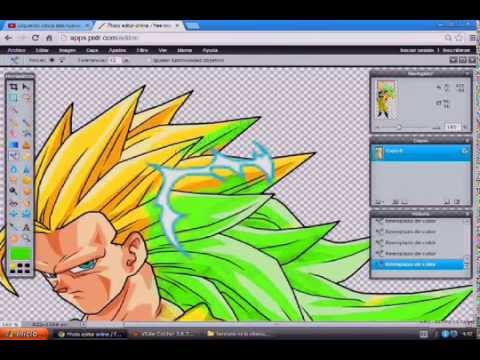Select the Blur droplet tool
480x360 pixels.
click(x=13, y=169)
